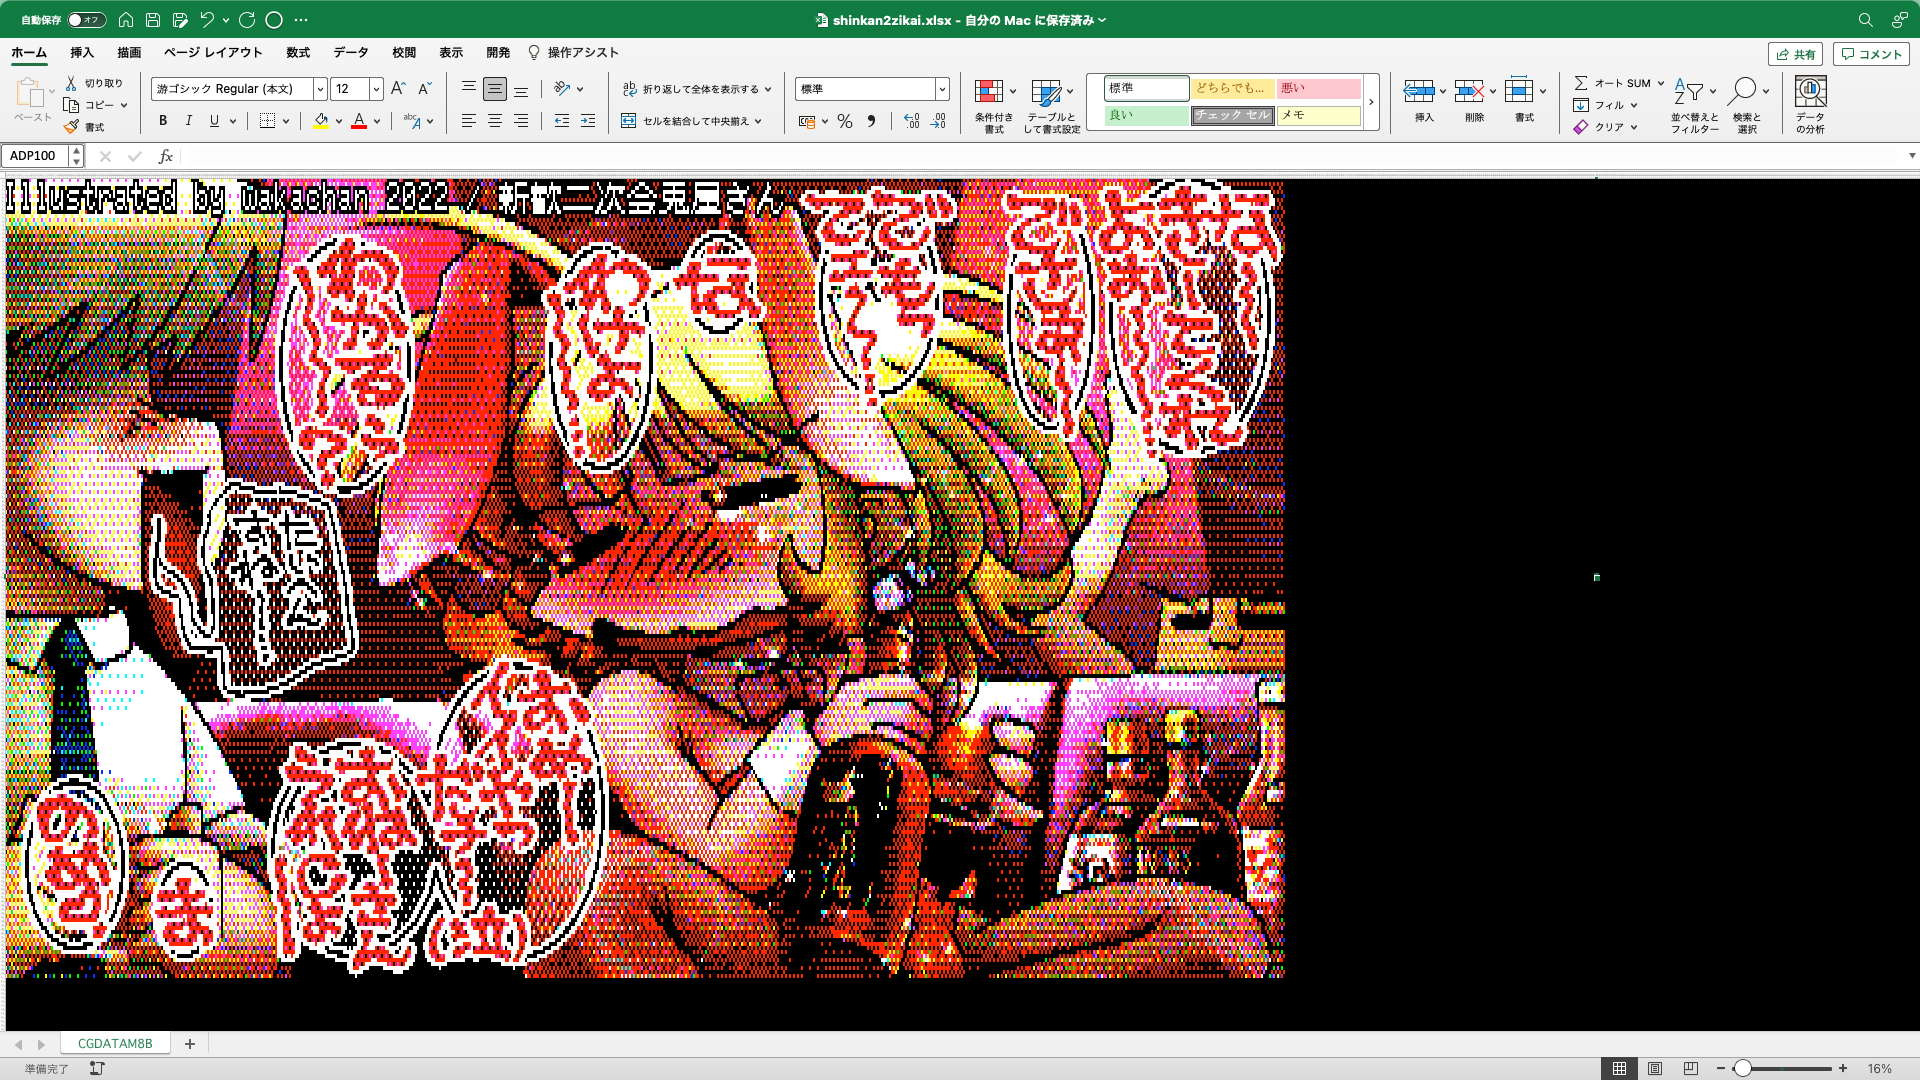Viewport: 1920px width, 1080px height.
Task: Open the number format dropdown
Action: [x=942, y=89]
